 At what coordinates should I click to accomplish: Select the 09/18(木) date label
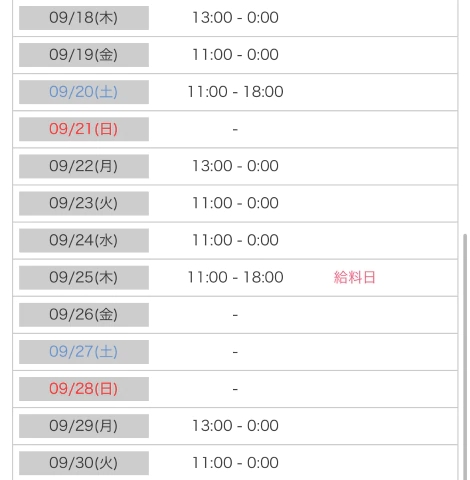(x=84, y=18)
